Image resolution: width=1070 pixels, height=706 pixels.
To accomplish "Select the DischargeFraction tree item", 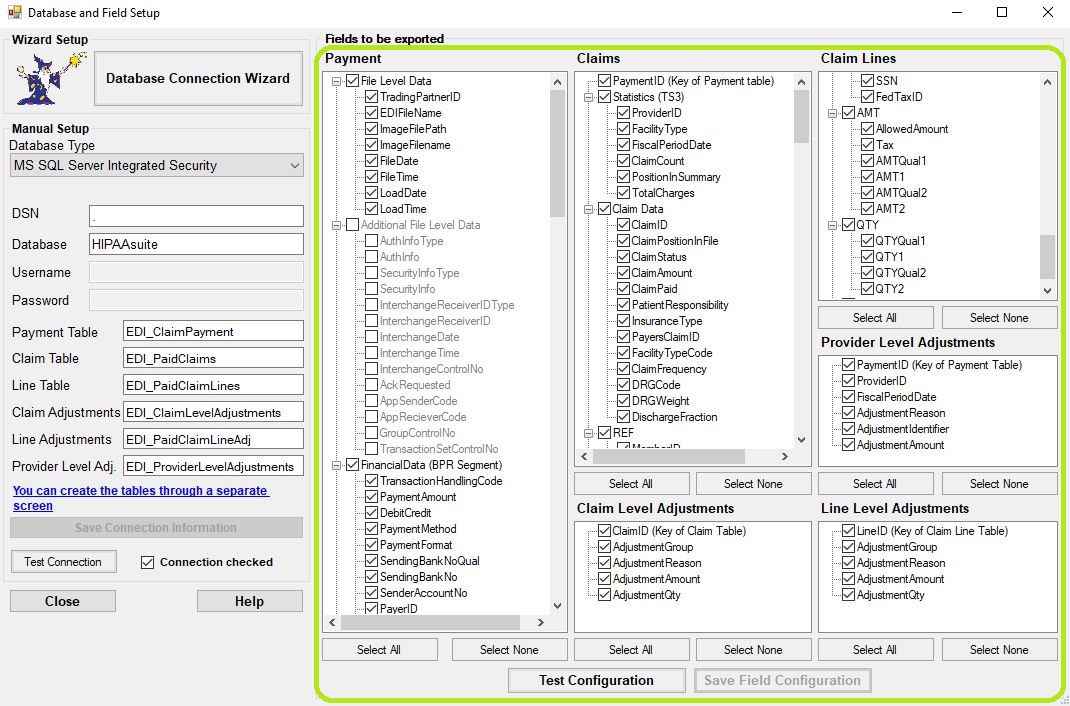I will [674, 417].
